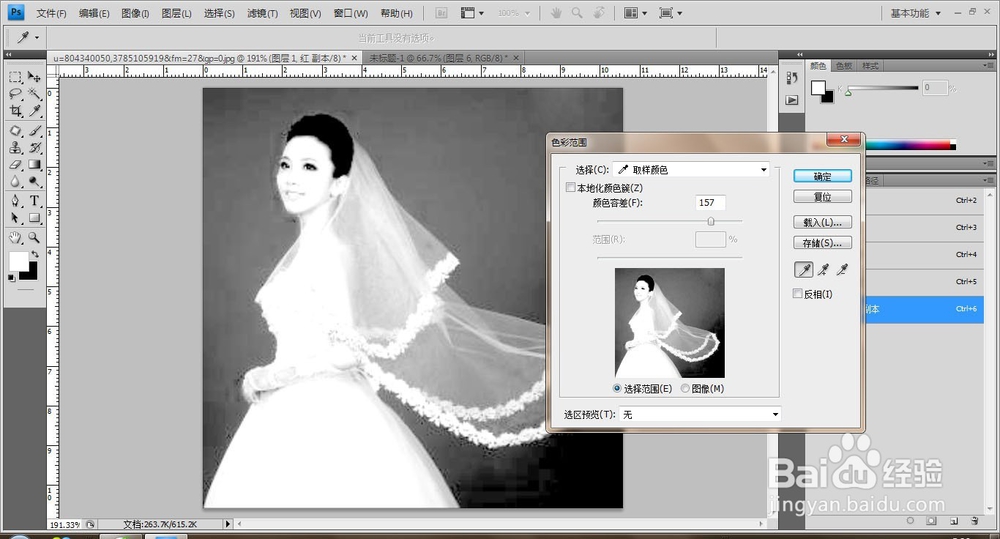The width and height of the screenshot is (1000, 539).
Task: Select the Dodge tool
Action: [x=34, y=182]
